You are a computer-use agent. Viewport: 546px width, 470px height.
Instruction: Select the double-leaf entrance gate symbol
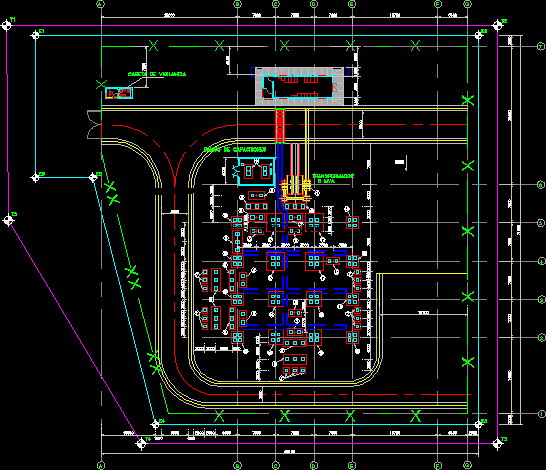pos(94,125)
